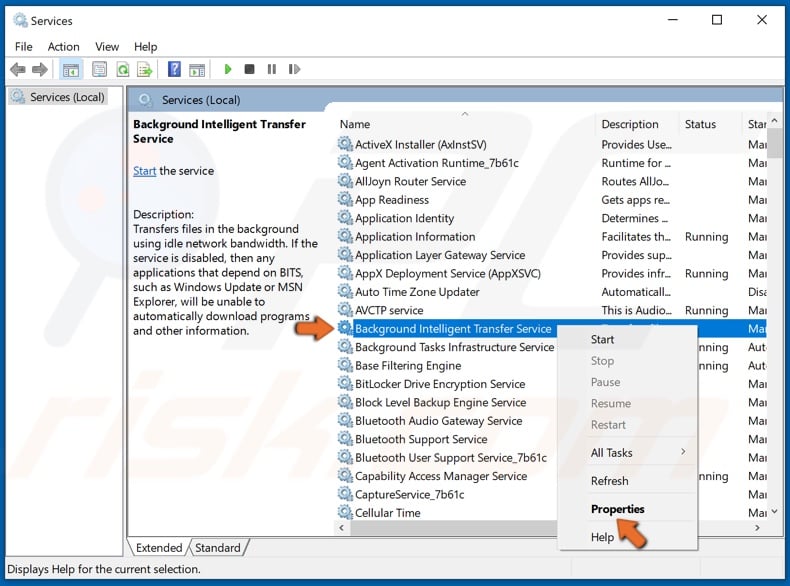Select AppX Deployment Service (AppXSVC) row
This screenshot has height=586, width=790.
pyautogui.click(x=552, y=273)
